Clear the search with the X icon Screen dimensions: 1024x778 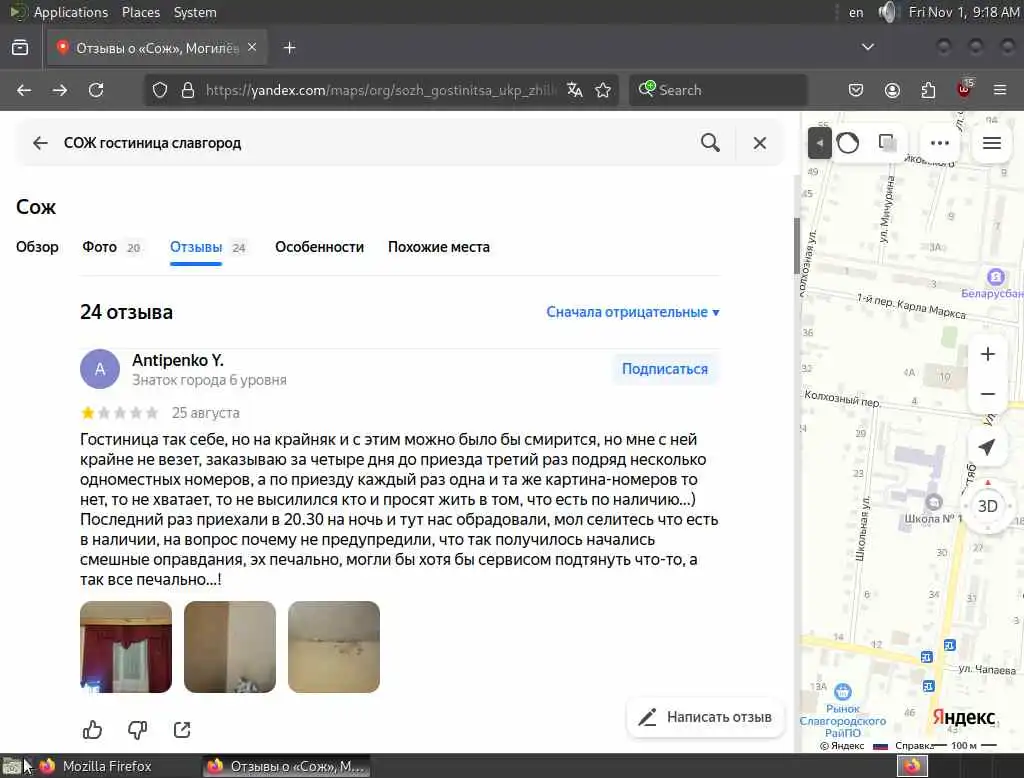tap(760, 143)
